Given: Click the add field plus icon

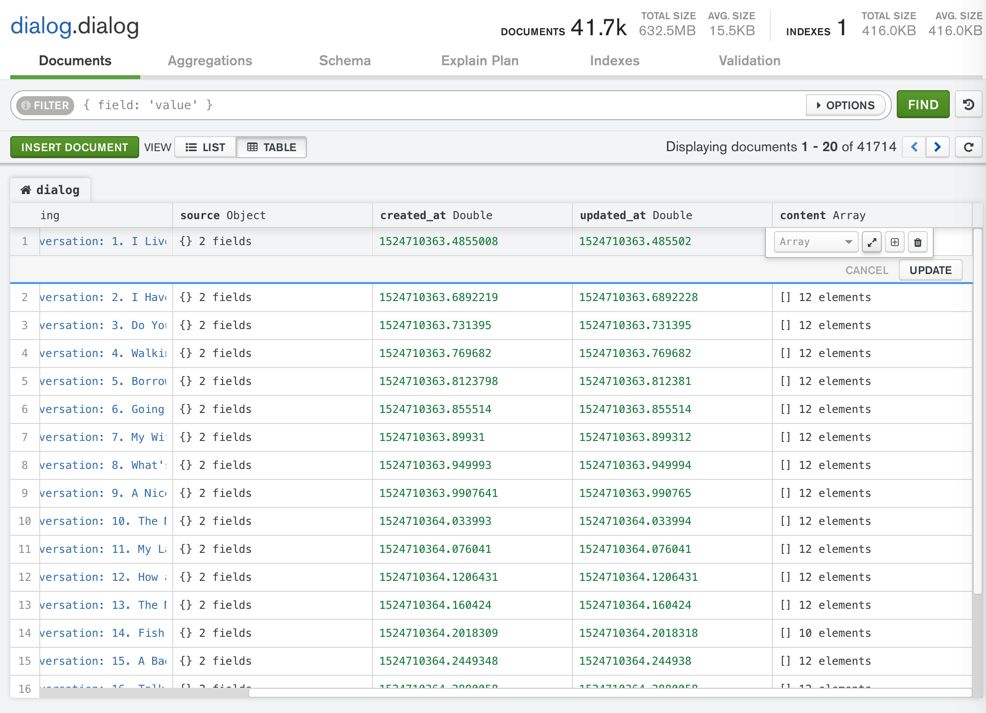Looking at the screenshot, I should click(x=895, y=242).
